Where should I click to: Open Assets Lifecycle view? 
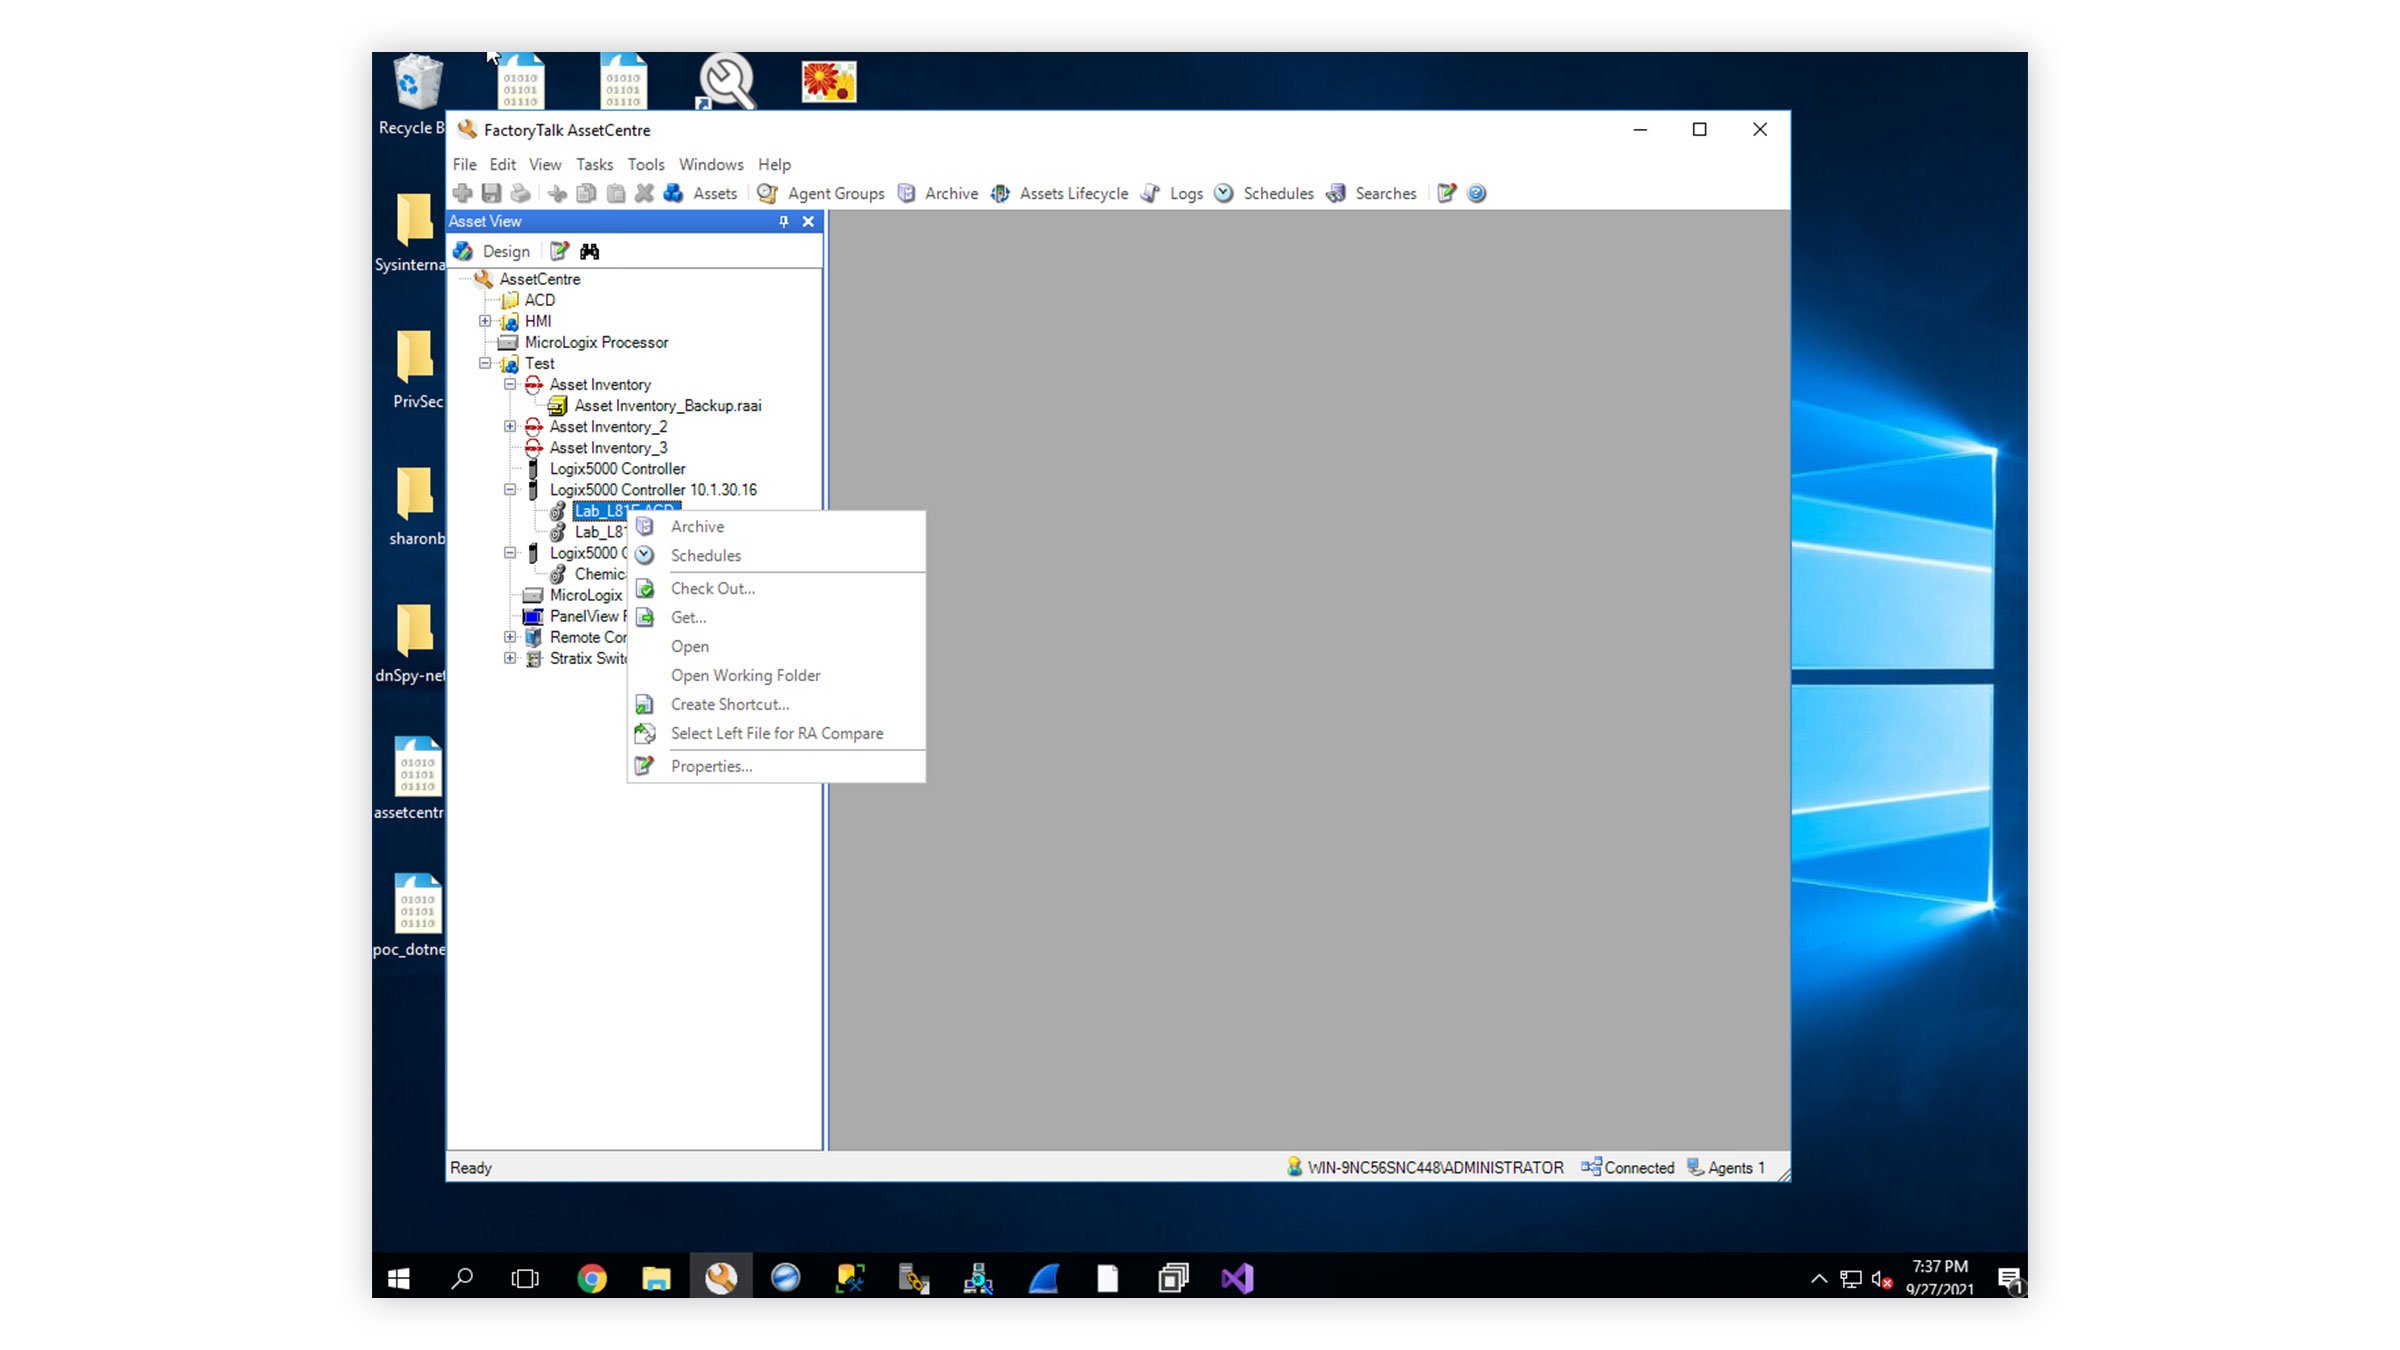click(x=1060, y=193)
